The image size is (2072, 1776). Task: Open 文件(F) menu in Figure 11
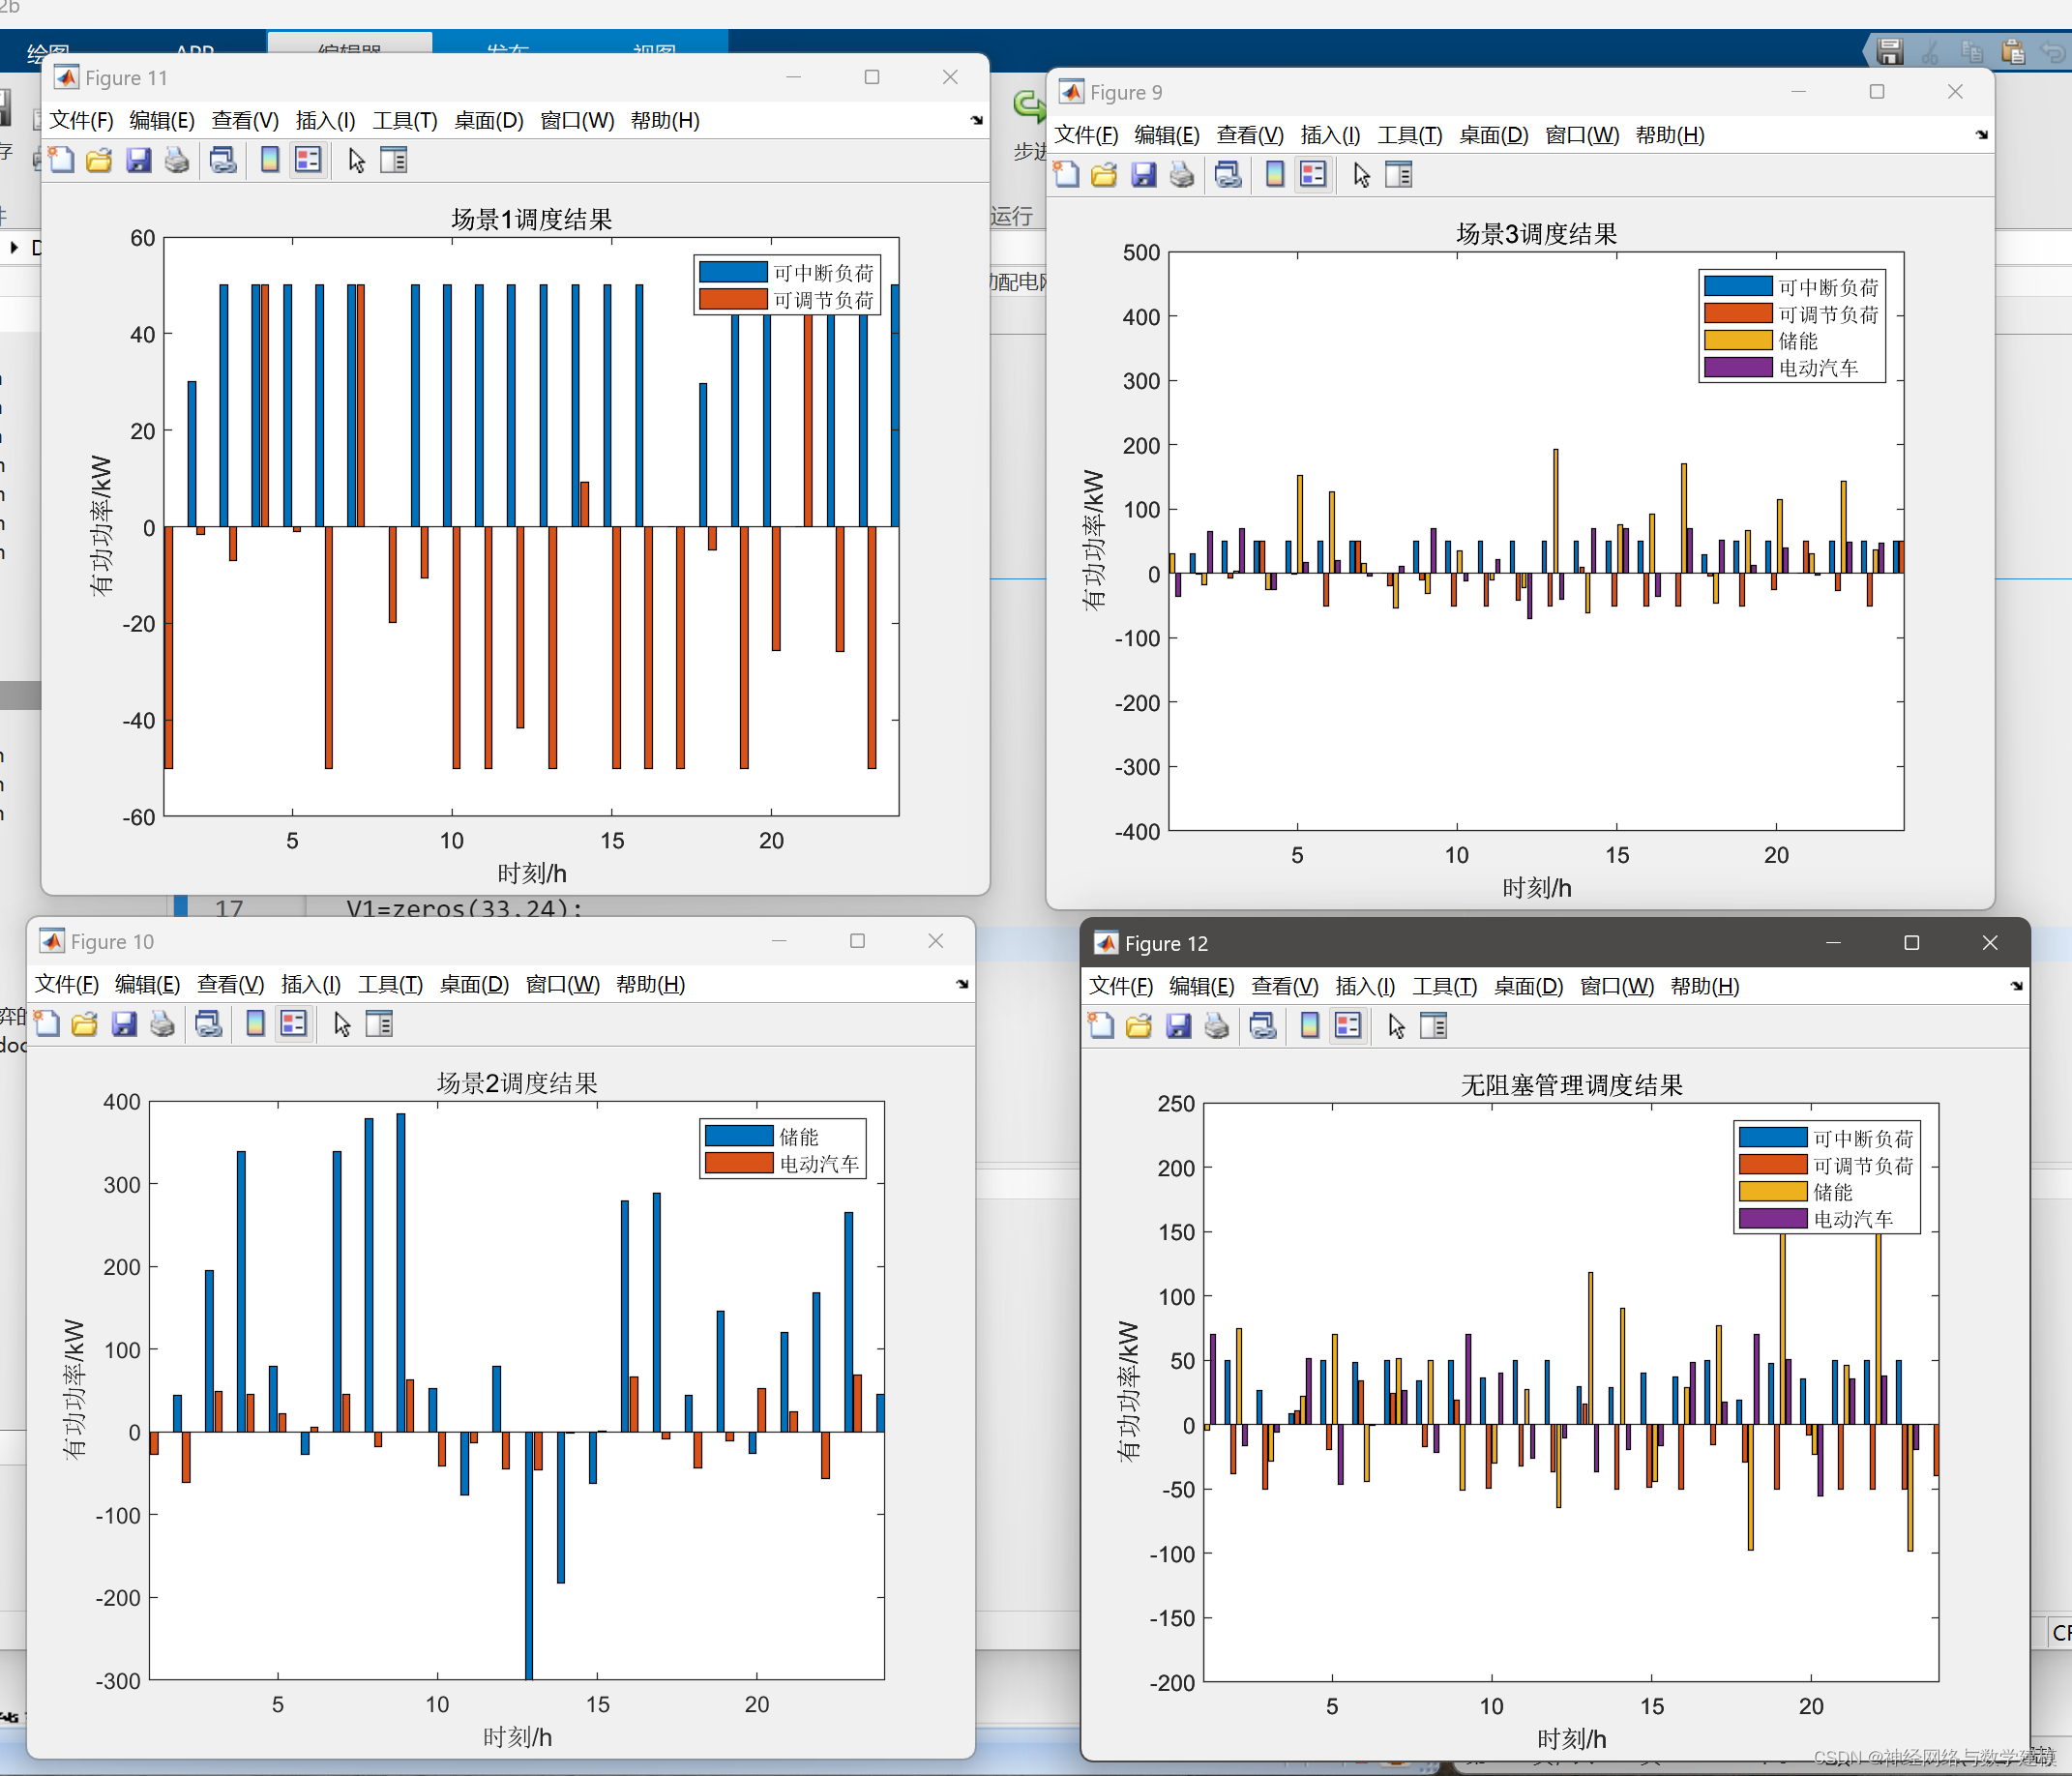82,121
